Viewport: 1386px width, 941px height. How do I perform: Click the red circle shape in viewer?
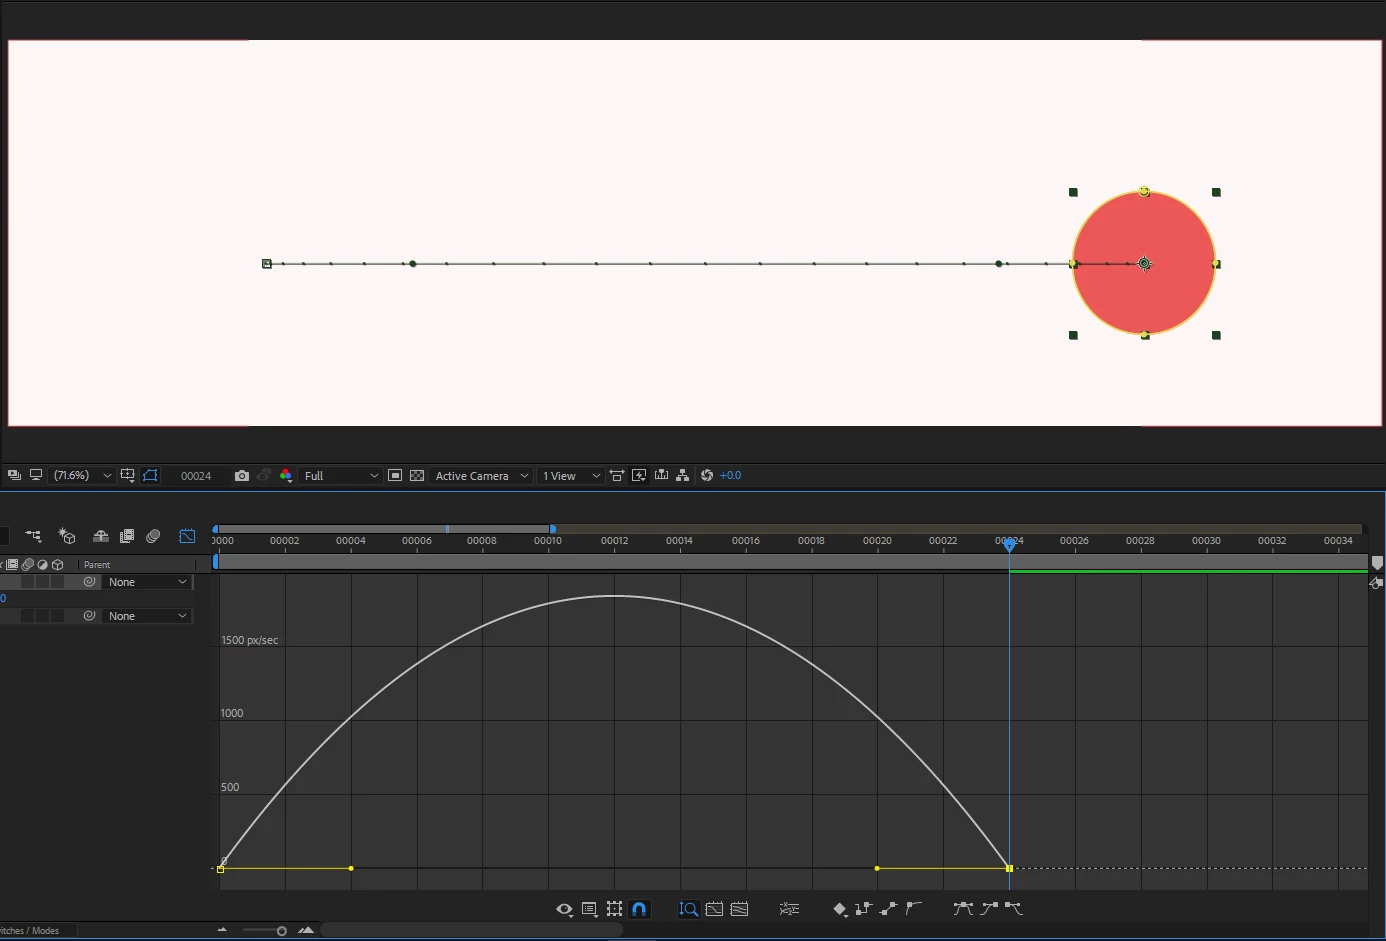tap(1144, 264)
